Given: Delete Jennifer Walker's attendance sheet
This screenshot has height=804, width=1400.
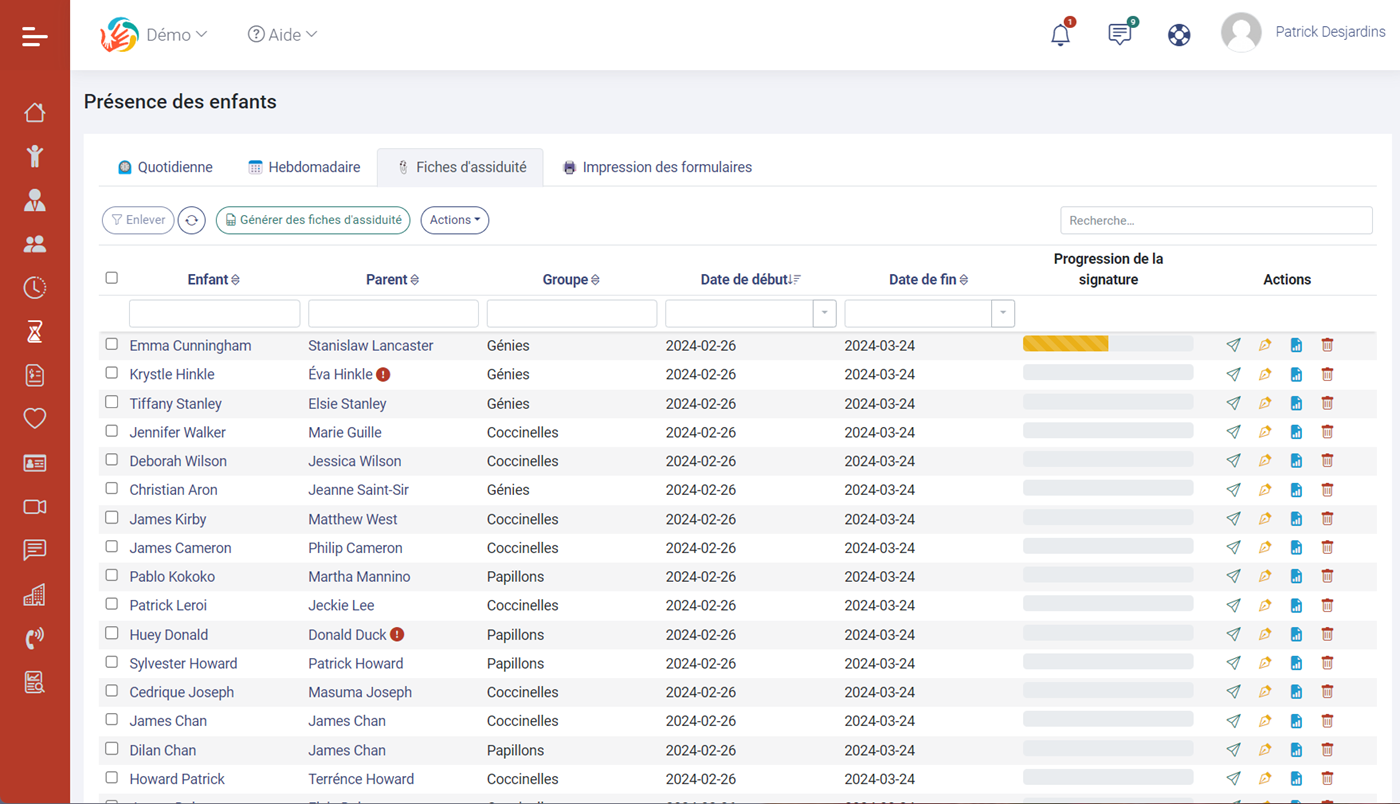Looking at the screenshot, I should tap(1327, 432).
